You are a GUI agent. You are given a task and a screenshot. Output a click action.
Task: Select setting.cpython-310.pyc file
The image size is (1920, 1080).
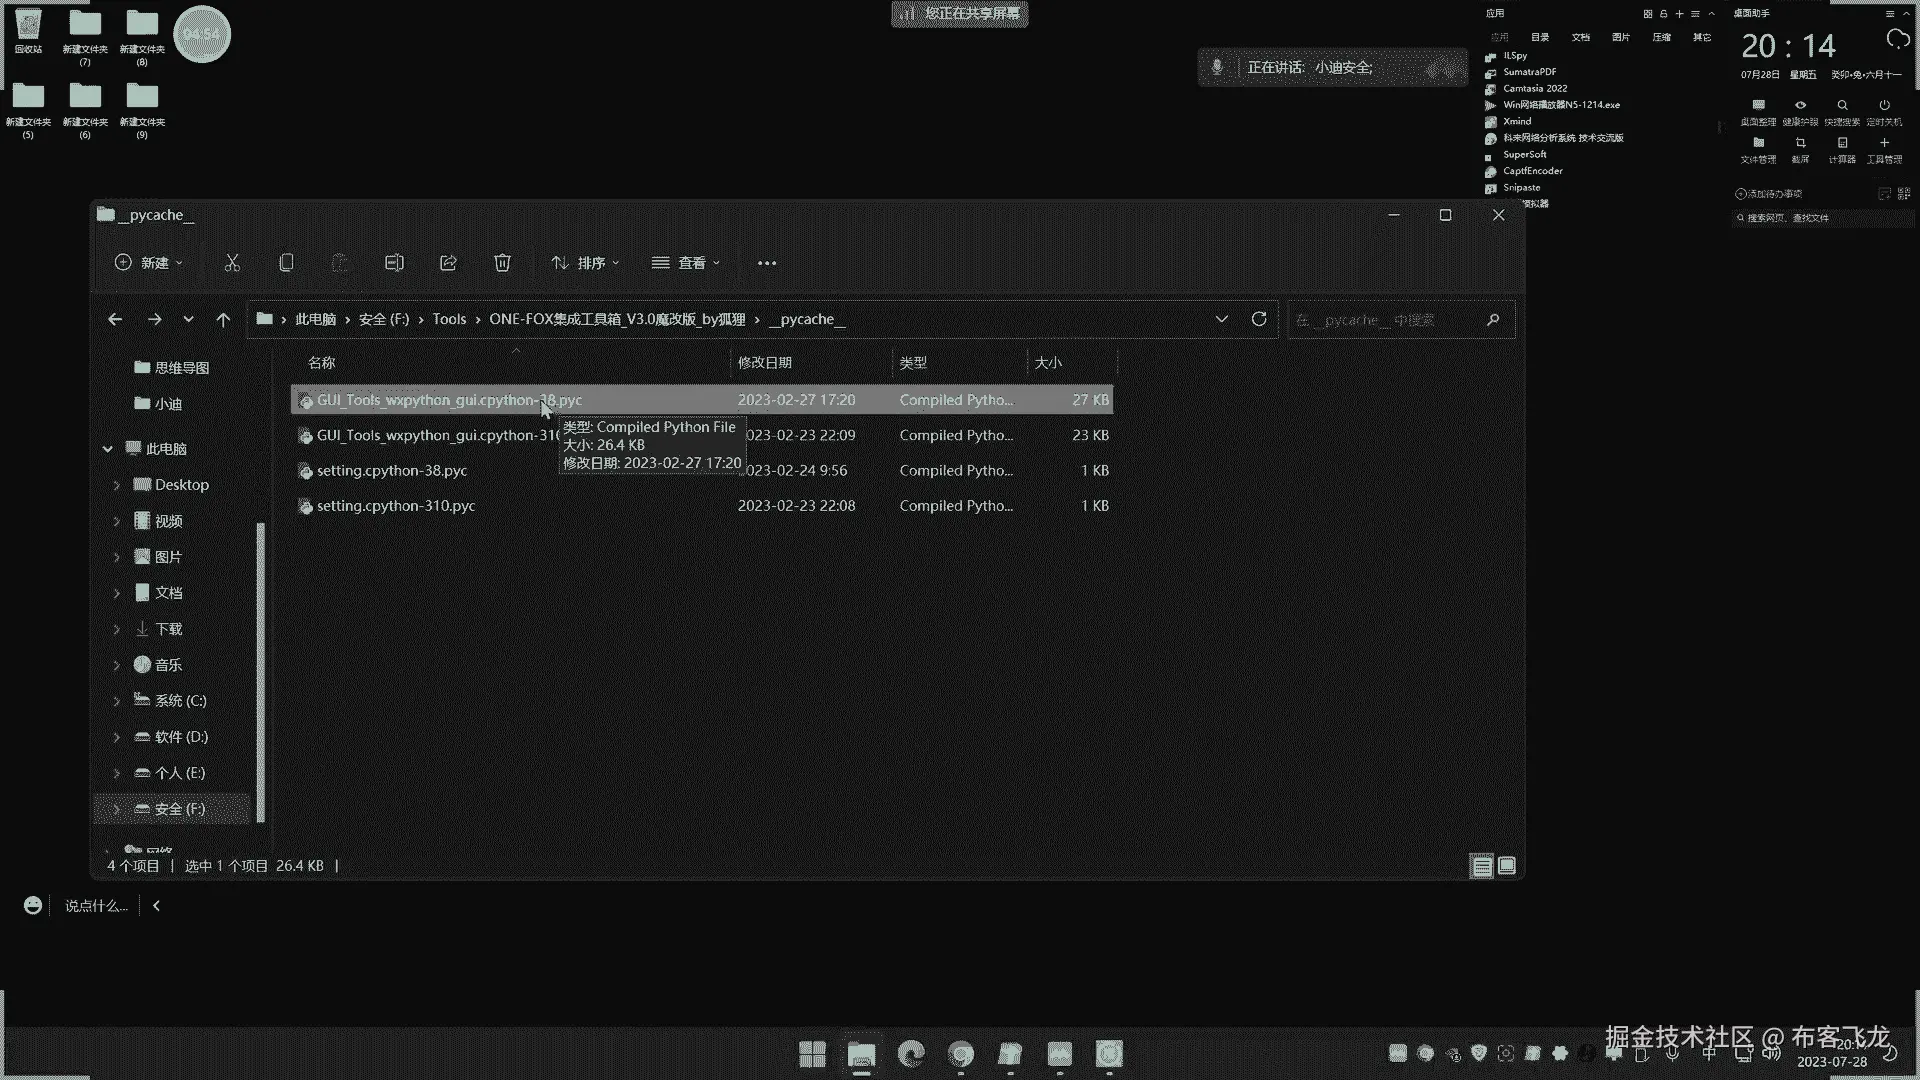396,506
